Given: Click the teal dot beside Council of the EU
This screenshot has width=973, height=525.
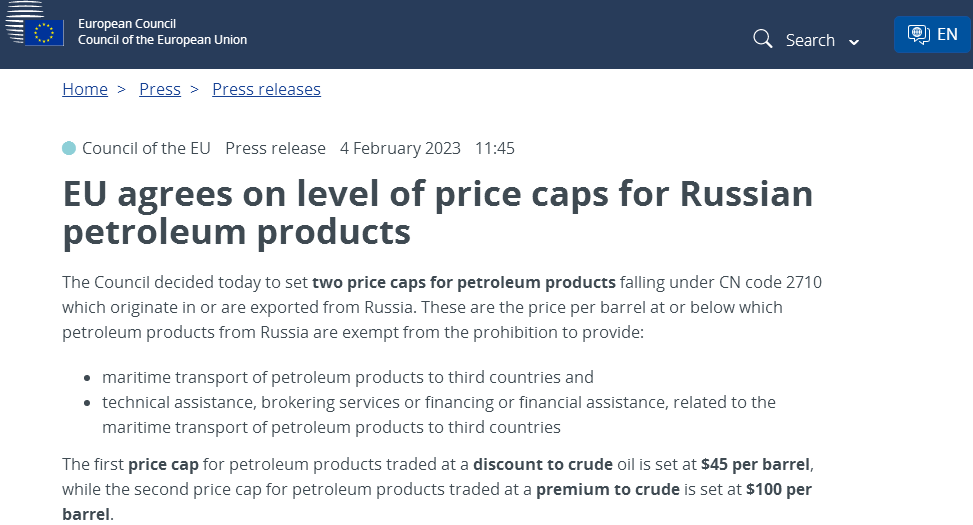Looking at the screenshot, I should click(69, 148).
